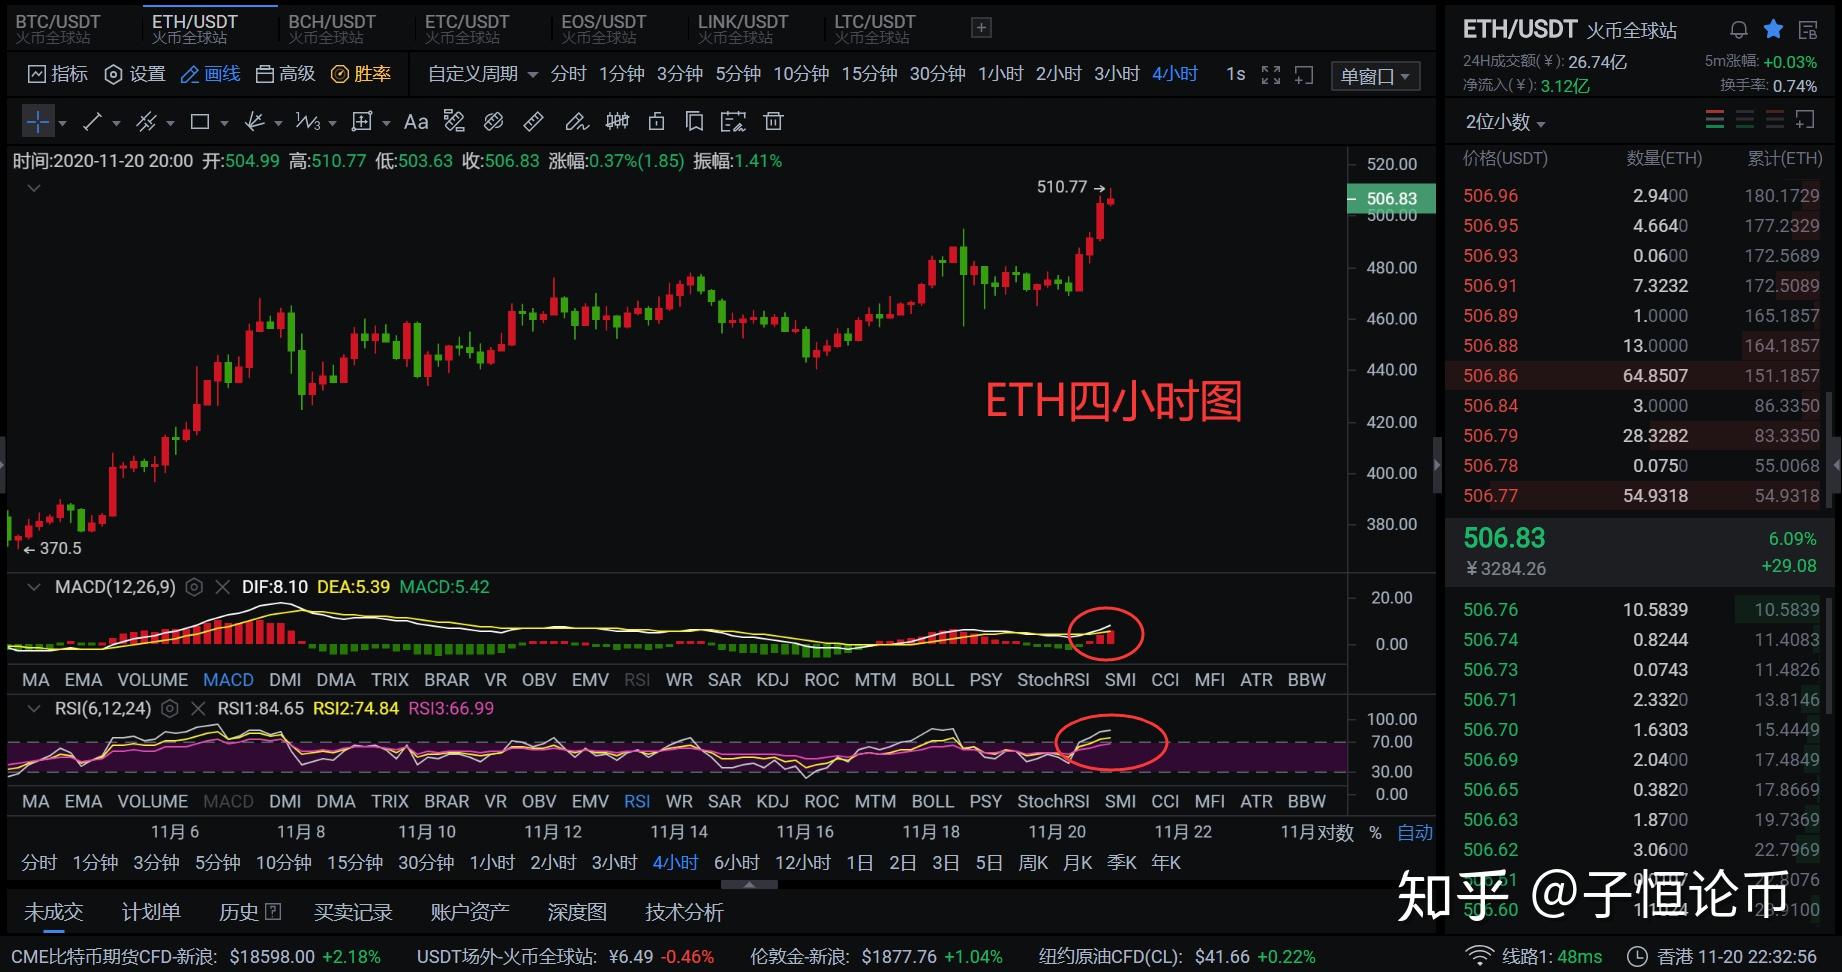Image resolution: width=1842 pixels, height=972 pixels.
Task: Click the drawing template edit icon
Action: 733,122
